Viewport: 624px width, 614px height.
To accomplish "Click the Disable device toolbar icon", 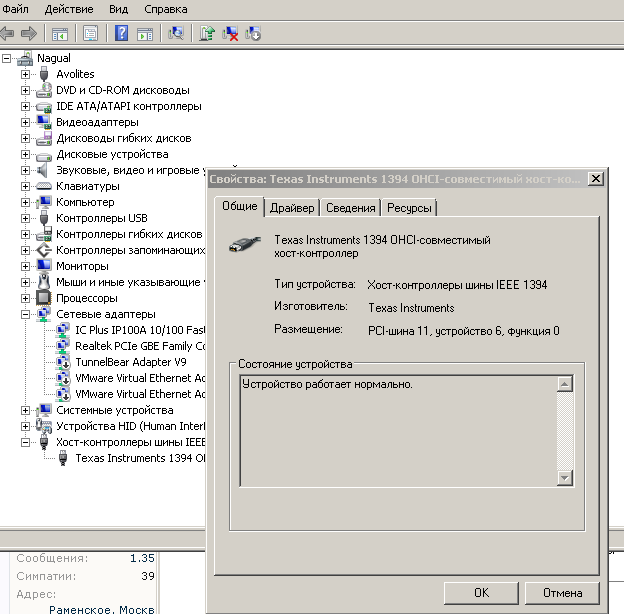I will 253,34.
